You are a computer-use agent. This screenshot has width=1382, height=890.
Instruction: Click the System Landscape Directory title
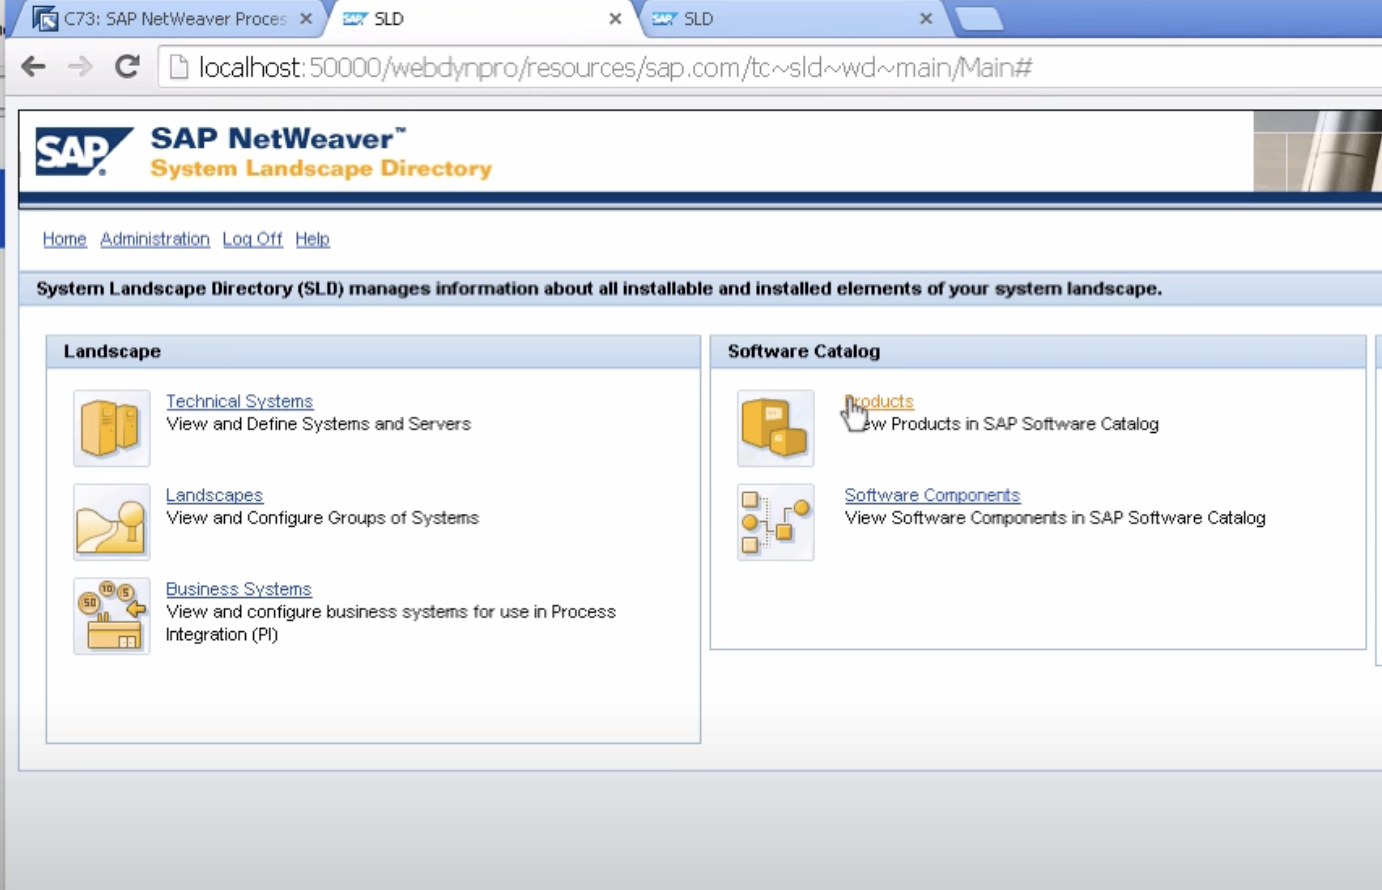(x=321, y=168)
